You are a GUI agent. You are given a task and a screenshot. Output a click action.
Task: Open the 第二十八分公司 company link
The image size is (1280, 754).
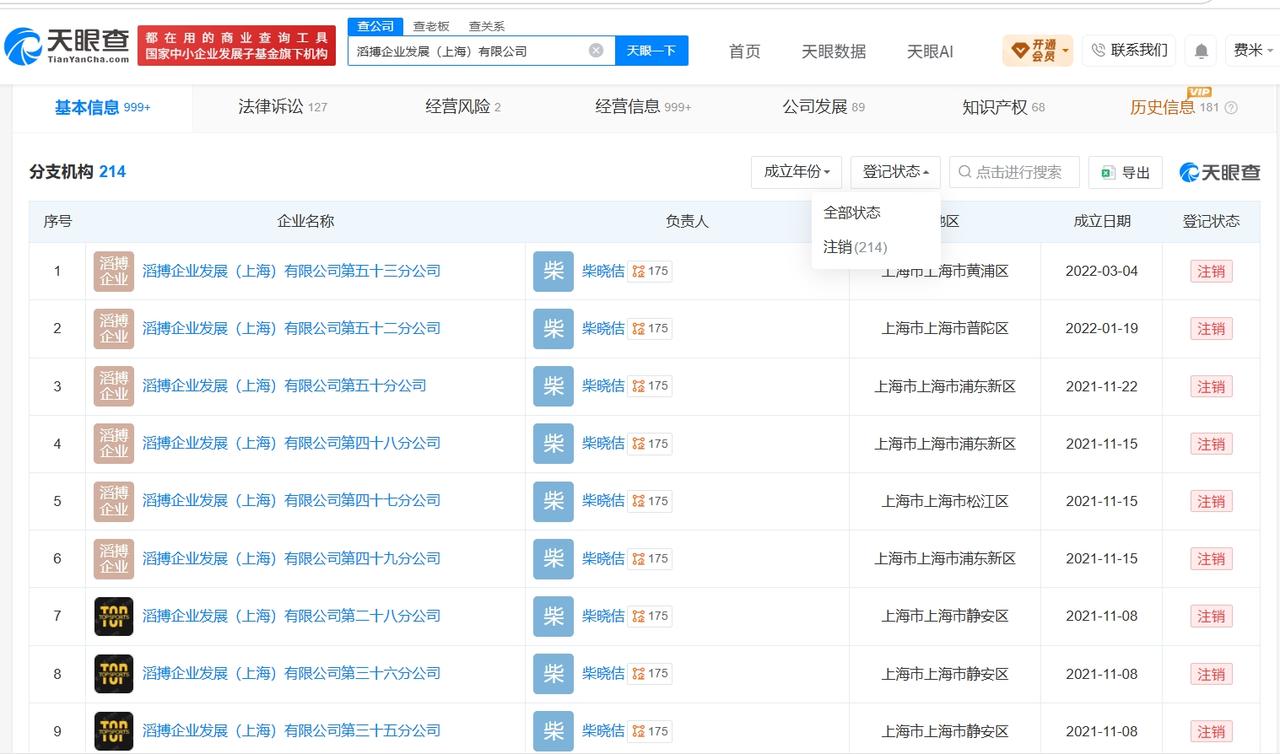coord(291,616)
